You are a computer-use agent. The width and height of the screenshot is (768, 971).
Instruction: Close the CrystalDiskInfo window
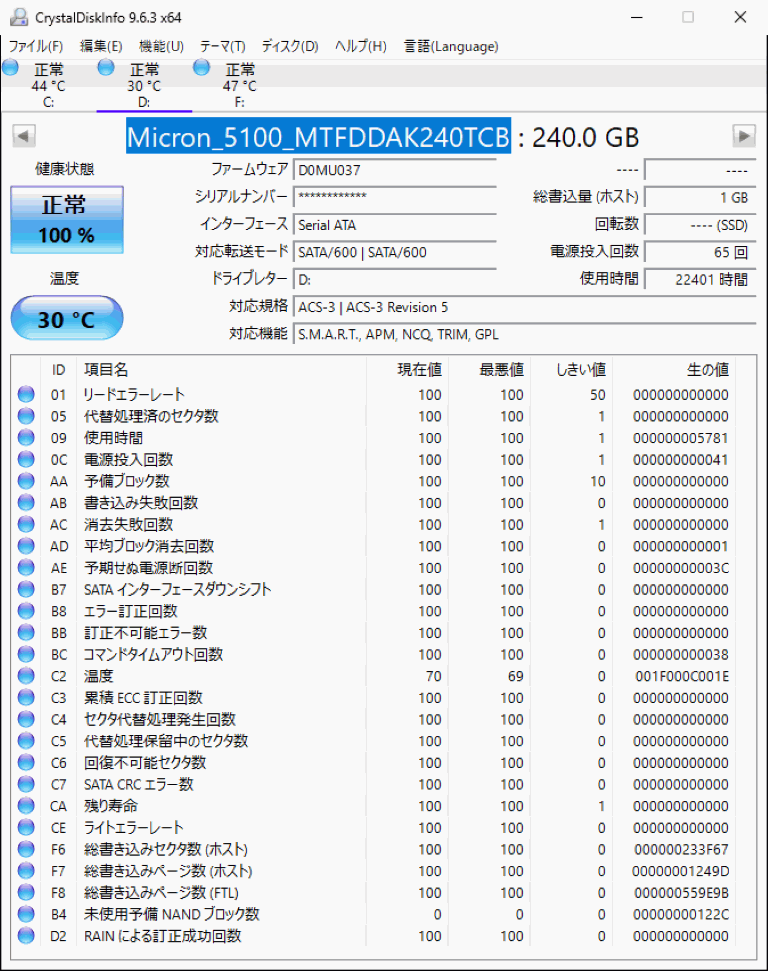tap(740, 17)
